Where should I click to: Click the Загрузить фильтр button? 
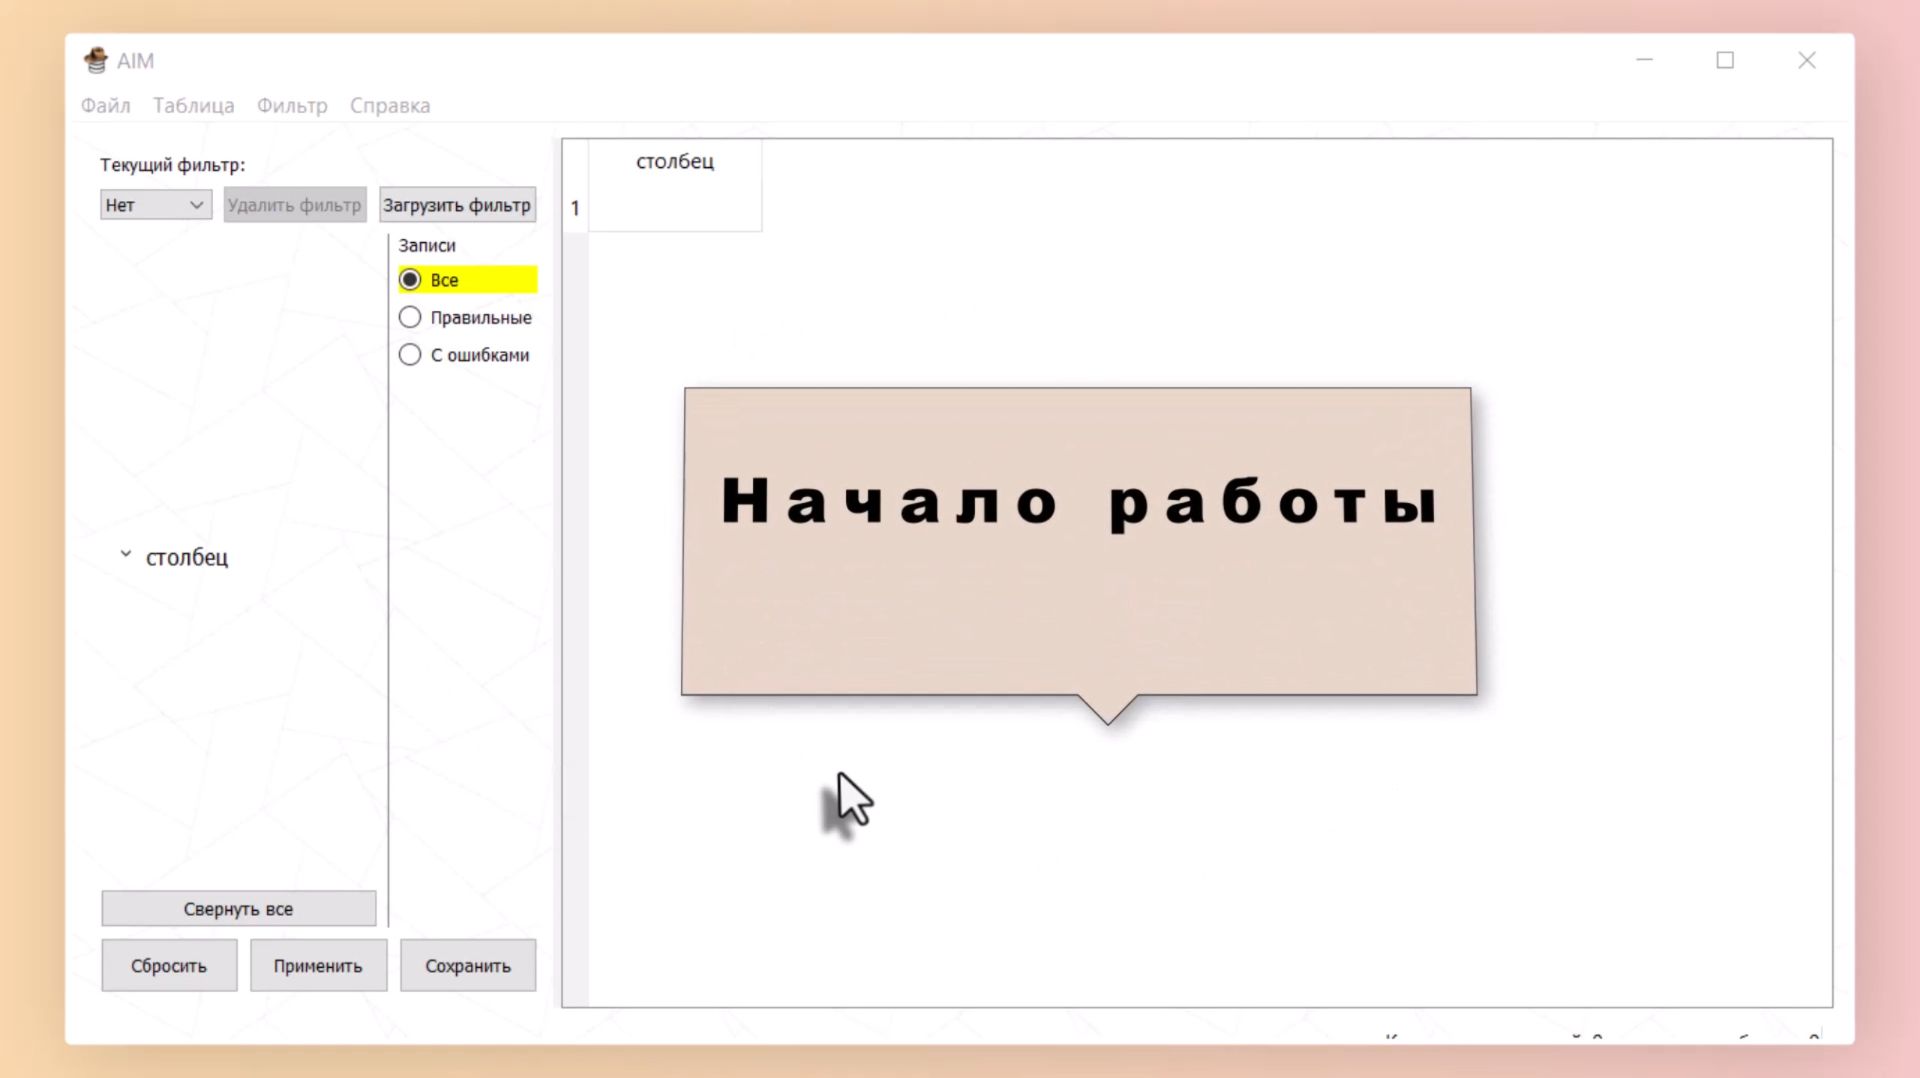click(x=457, y=204)
